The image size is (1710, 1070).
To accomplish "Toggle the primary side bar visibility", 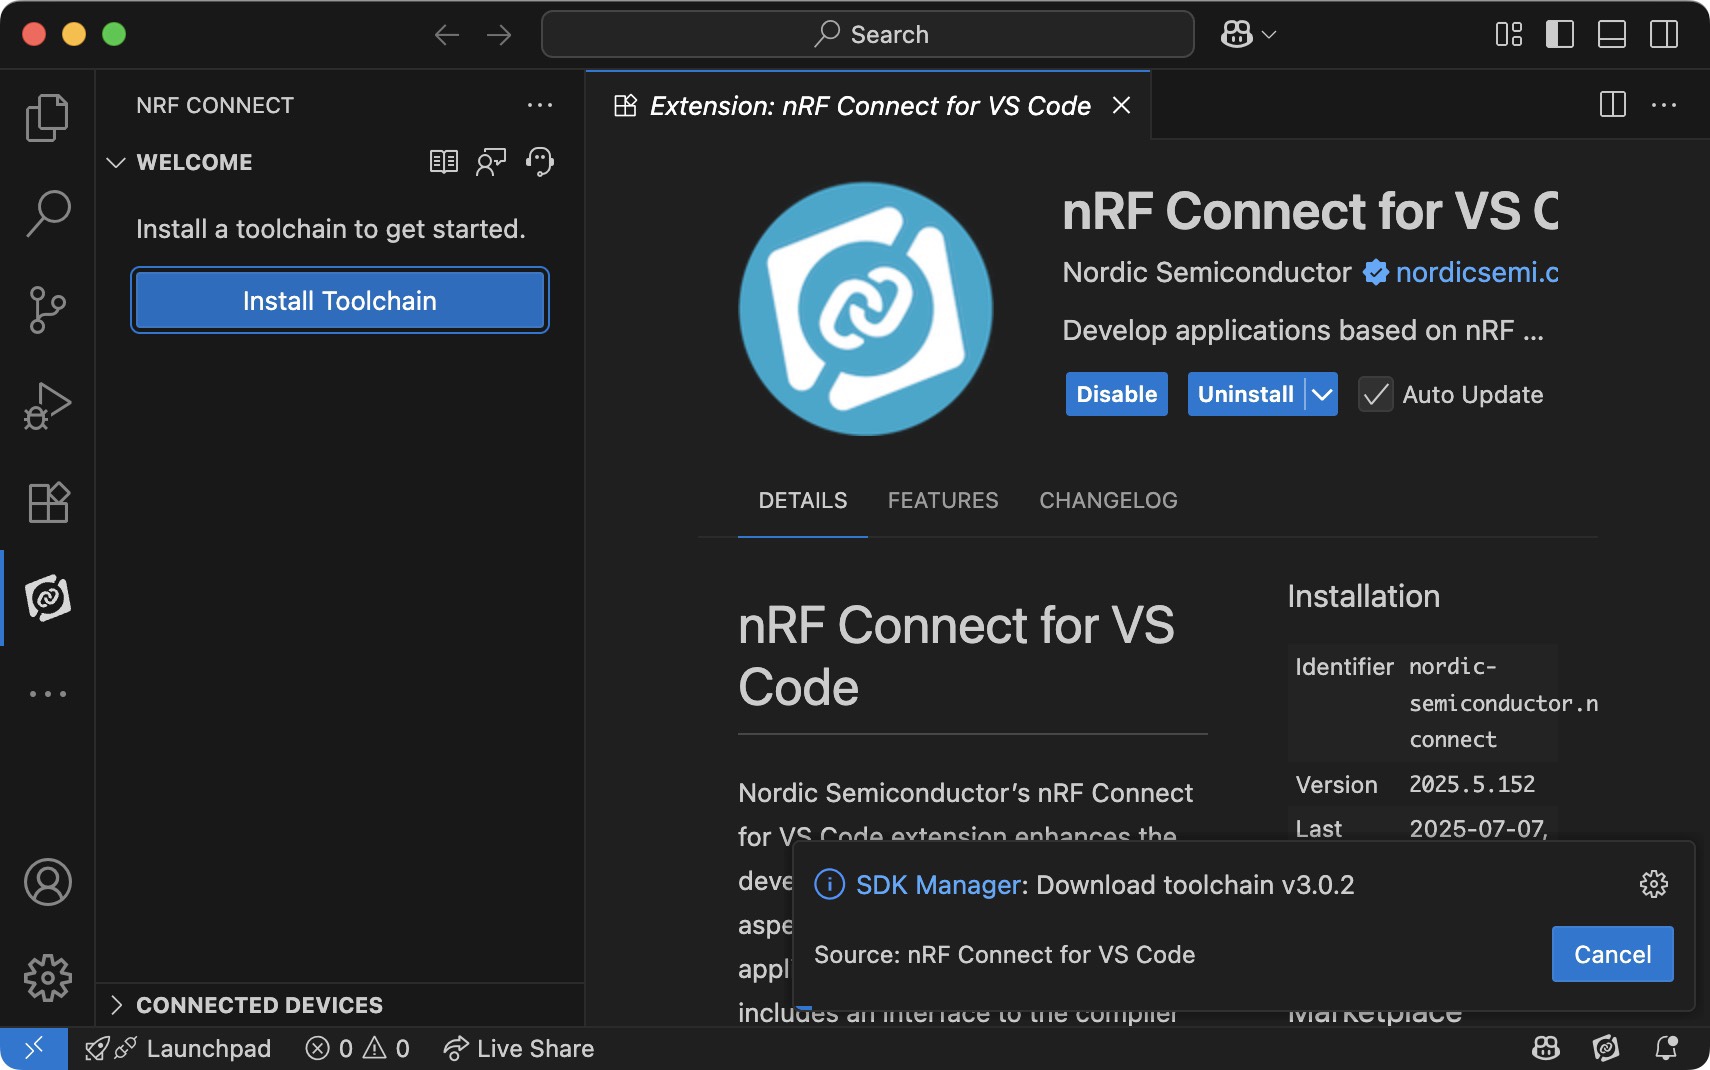I will 1559,34.
